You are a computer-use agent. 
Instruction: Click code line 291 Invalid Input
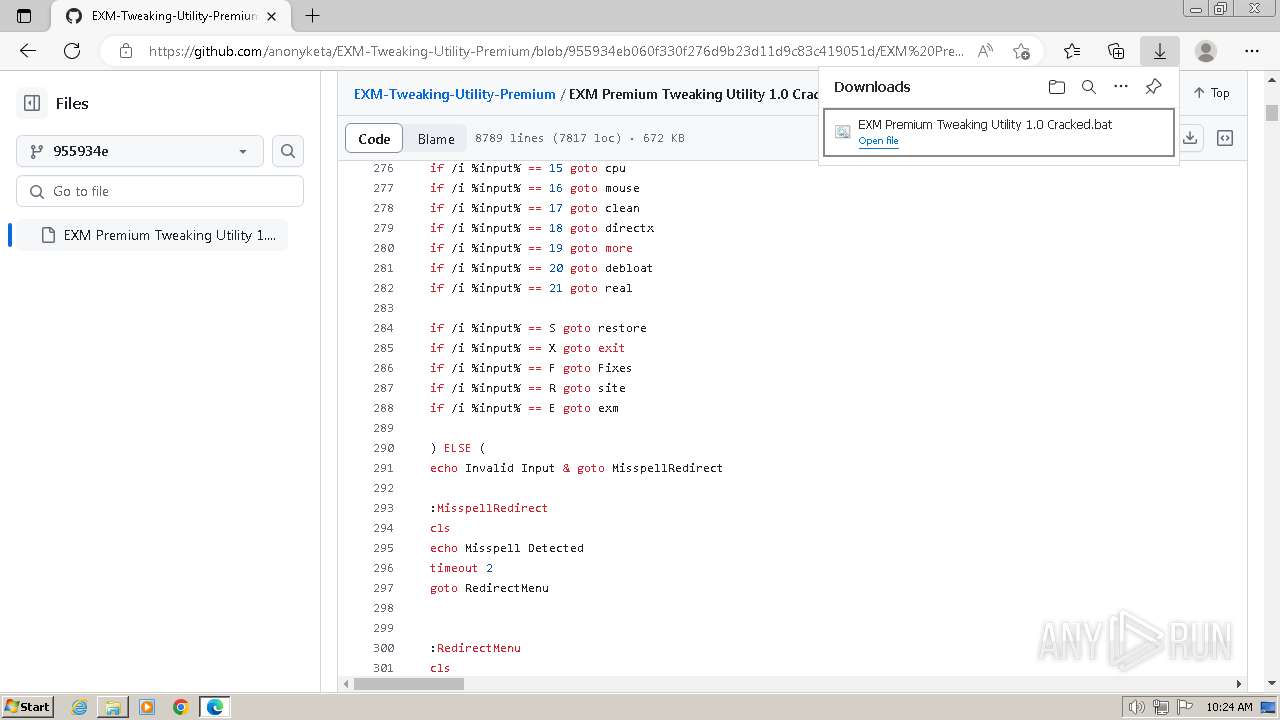(x=576, y=468)
